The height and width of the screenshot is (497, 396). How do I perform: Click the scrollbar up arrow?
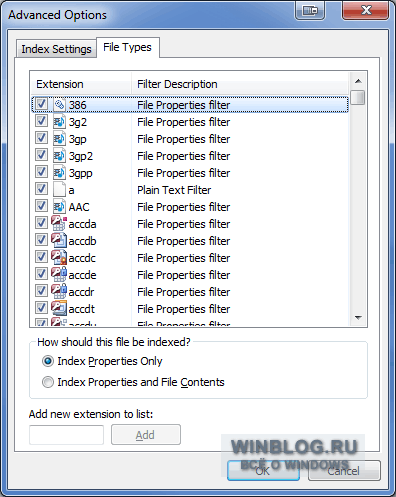pyautogui.click(x=358, y=81)
